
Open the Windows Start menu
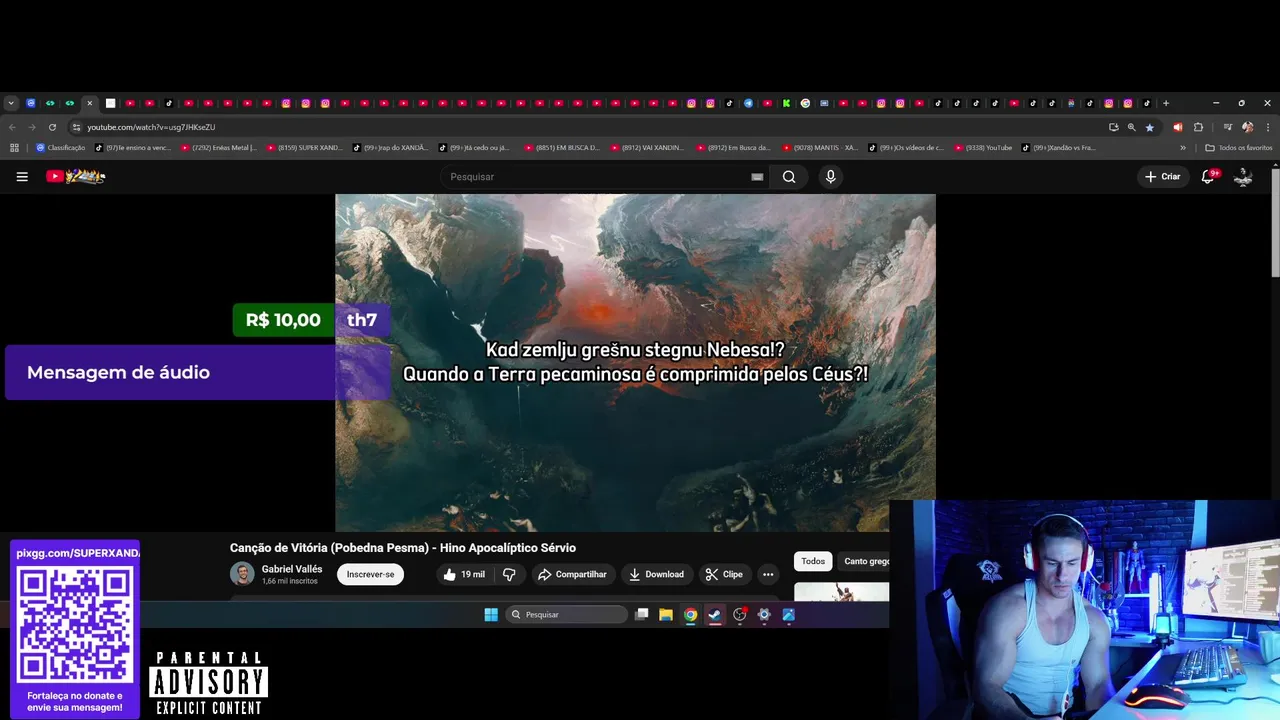(x=491, y=615)
